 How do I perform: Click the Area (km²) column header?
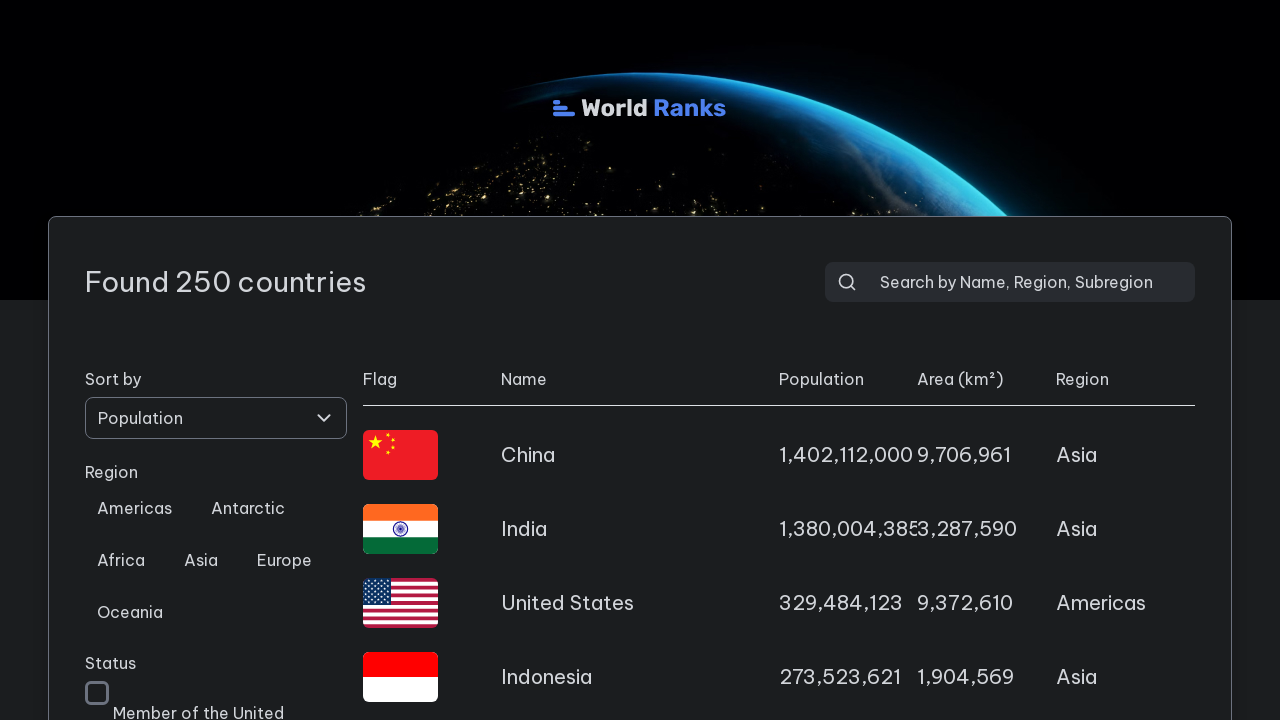(960, 379)
